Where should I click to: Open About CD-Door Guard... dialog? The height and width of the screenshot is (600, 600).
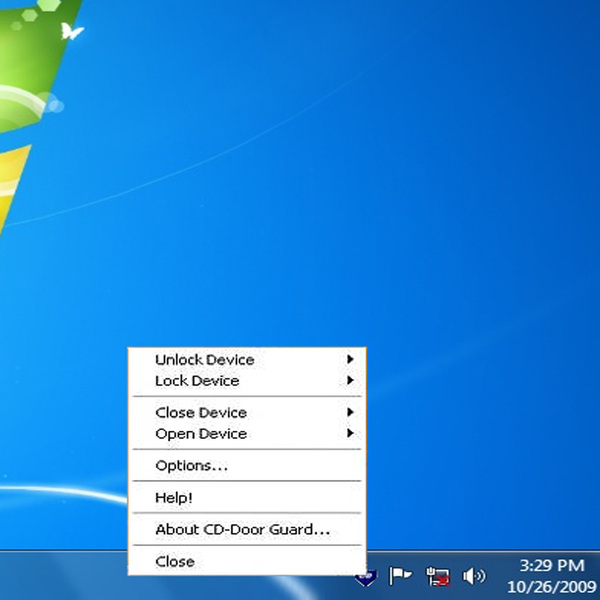(247, 529)
